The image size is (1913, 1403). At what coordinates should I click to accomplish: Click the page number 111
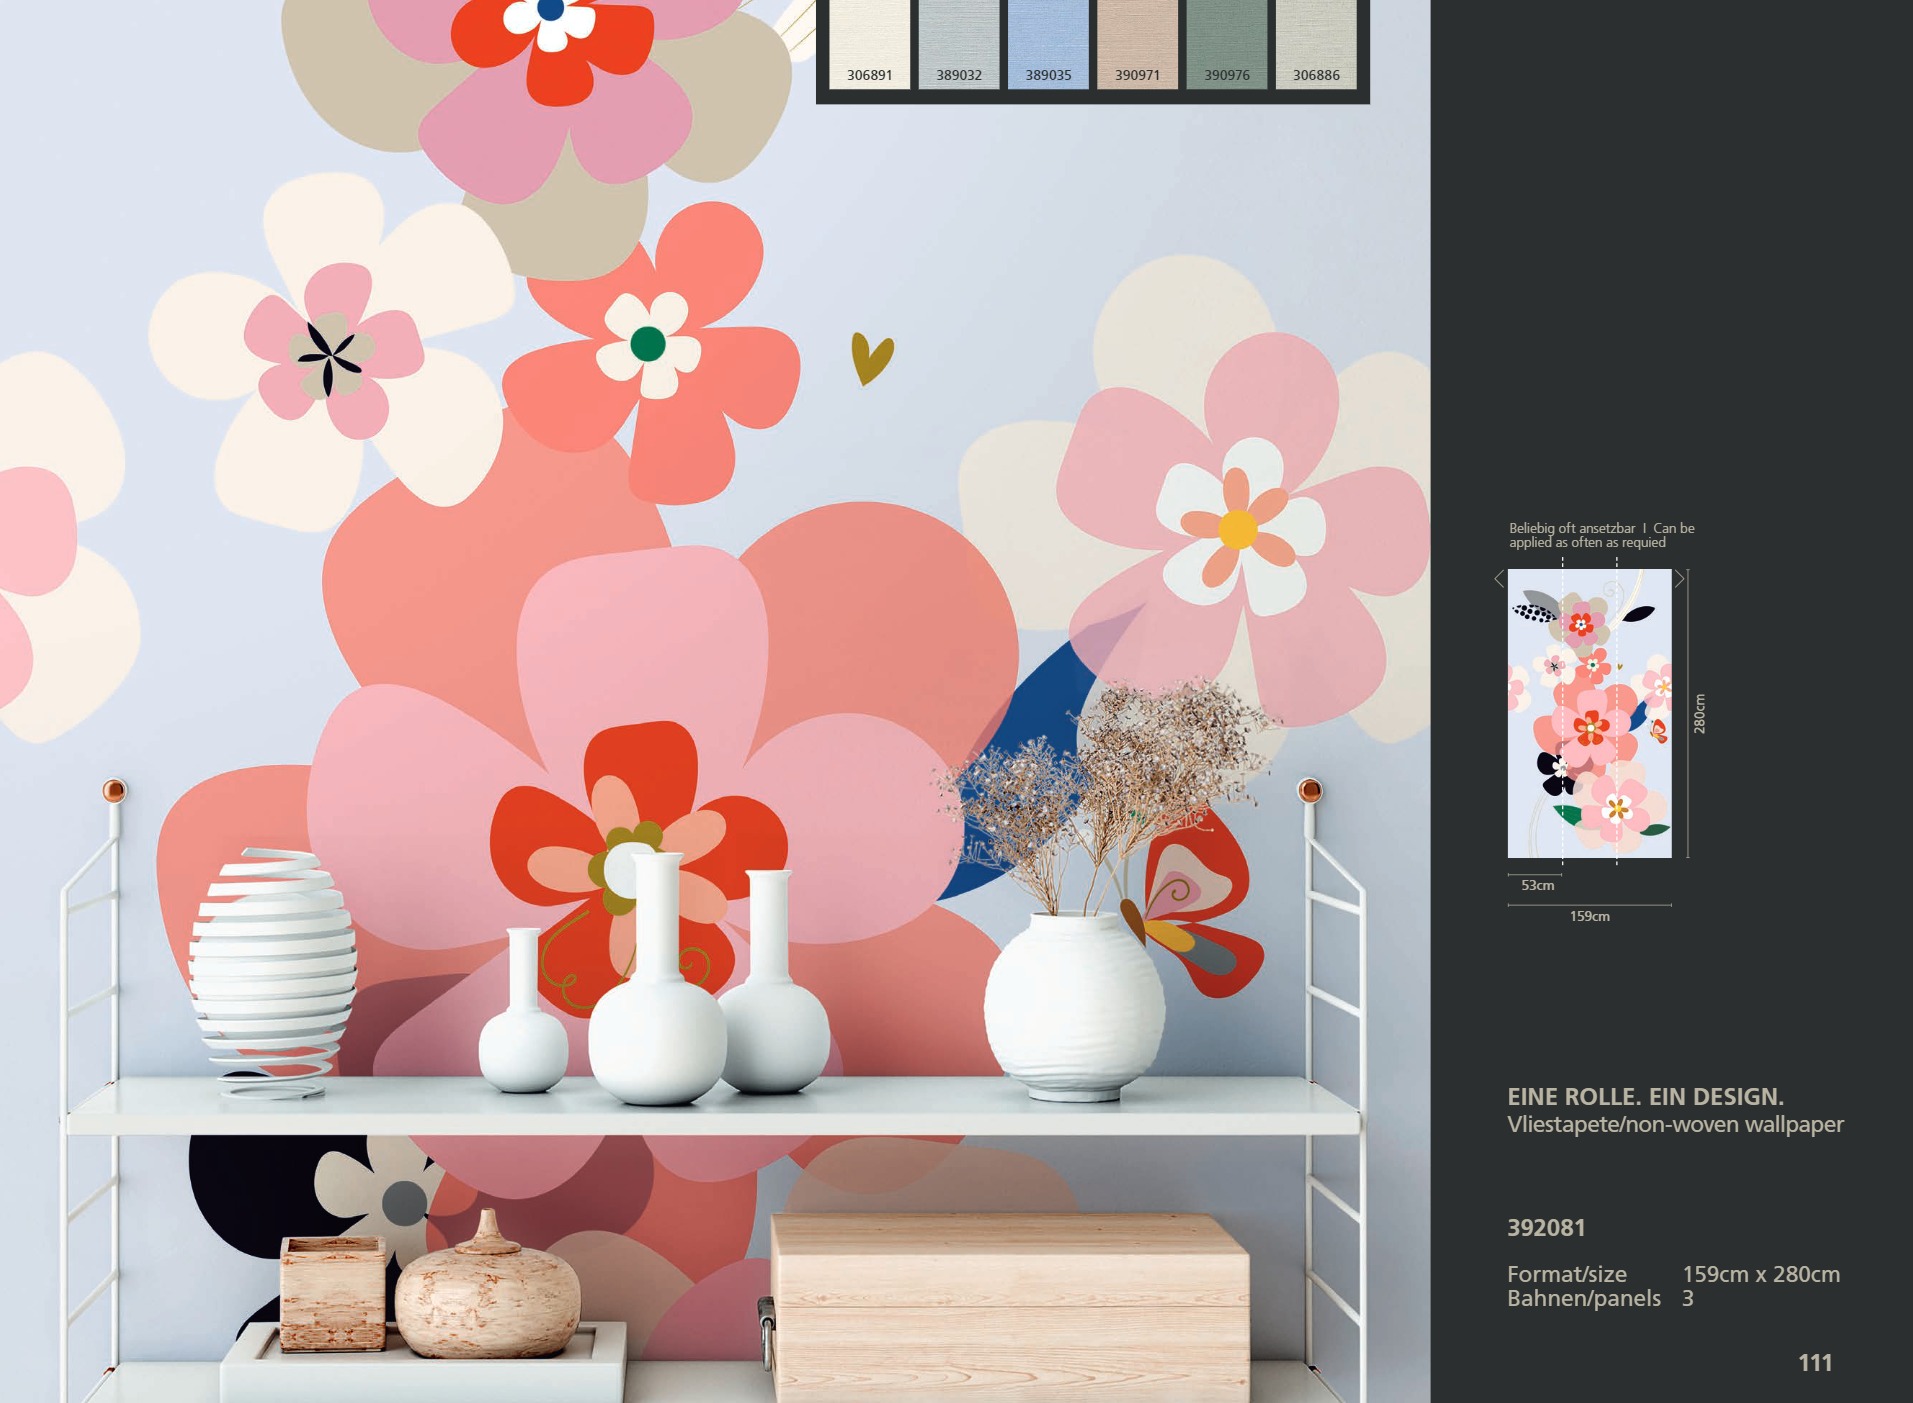1814,1362
